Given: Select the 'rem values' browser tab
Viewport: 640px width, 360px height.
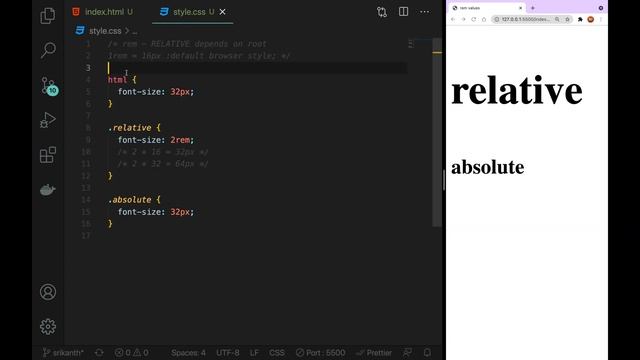Looking at the screenshot, I should pyautogui.click(x=487, y=8).
